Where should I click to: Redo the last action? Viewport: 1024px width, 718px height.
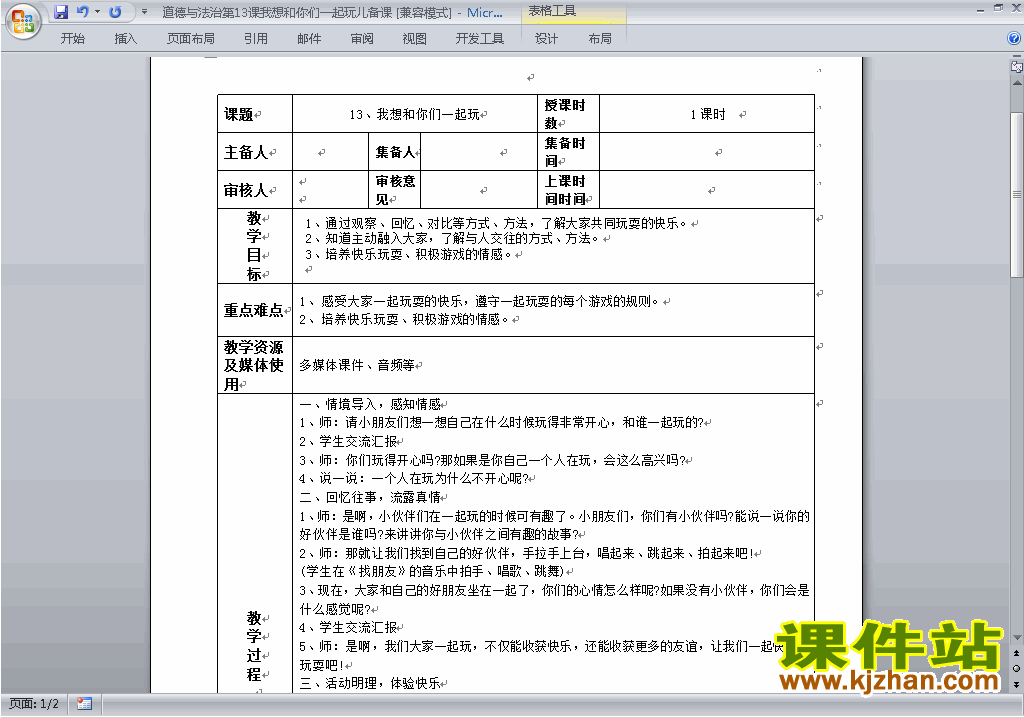click(115, 12)
